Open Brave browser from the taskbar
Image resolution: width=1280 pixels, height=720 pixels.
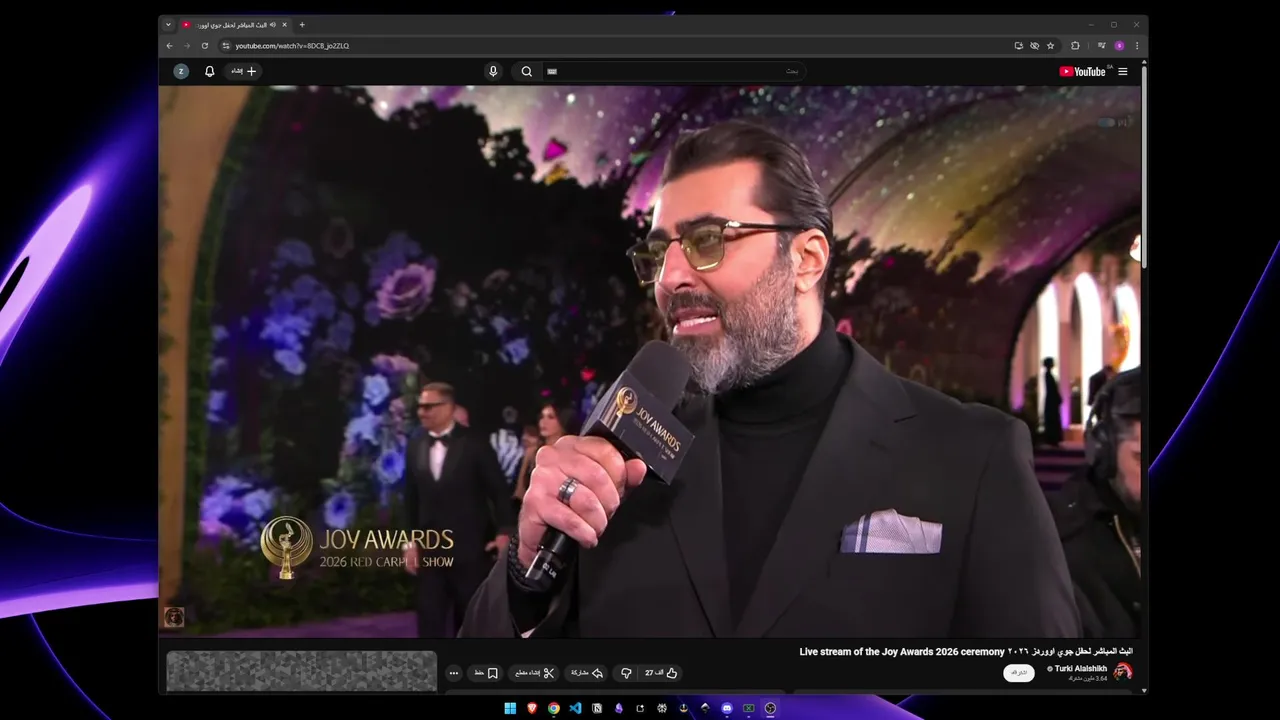tap(532, 708)
